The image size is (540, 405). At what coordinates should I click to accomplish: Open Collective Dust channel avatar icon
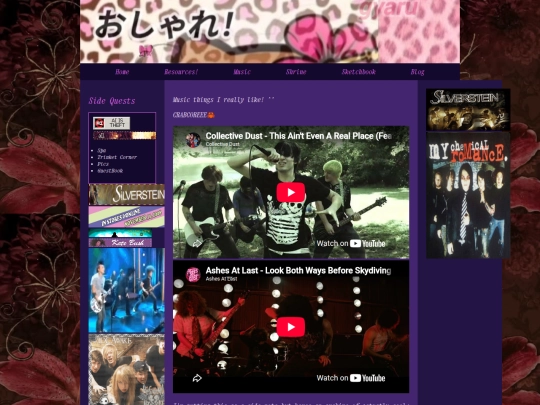click(193, 140)
